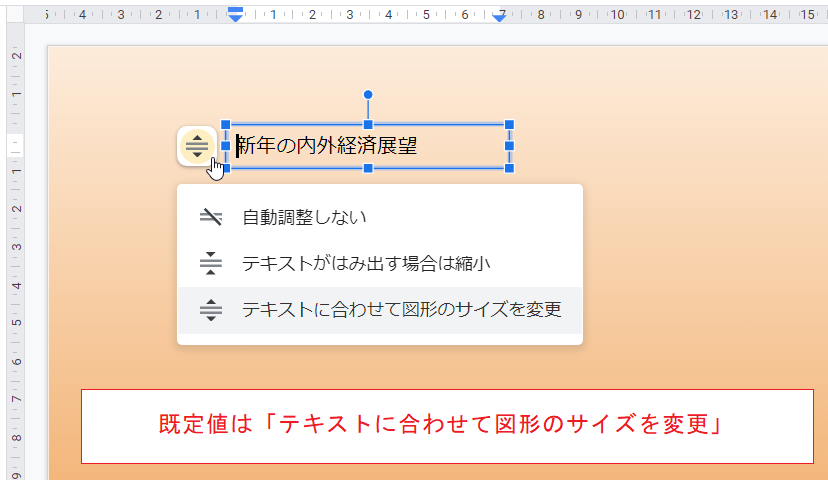Click the bottom-right resize handle of text box
Viewport: 828px width, 480px height.
coord(510,168)
